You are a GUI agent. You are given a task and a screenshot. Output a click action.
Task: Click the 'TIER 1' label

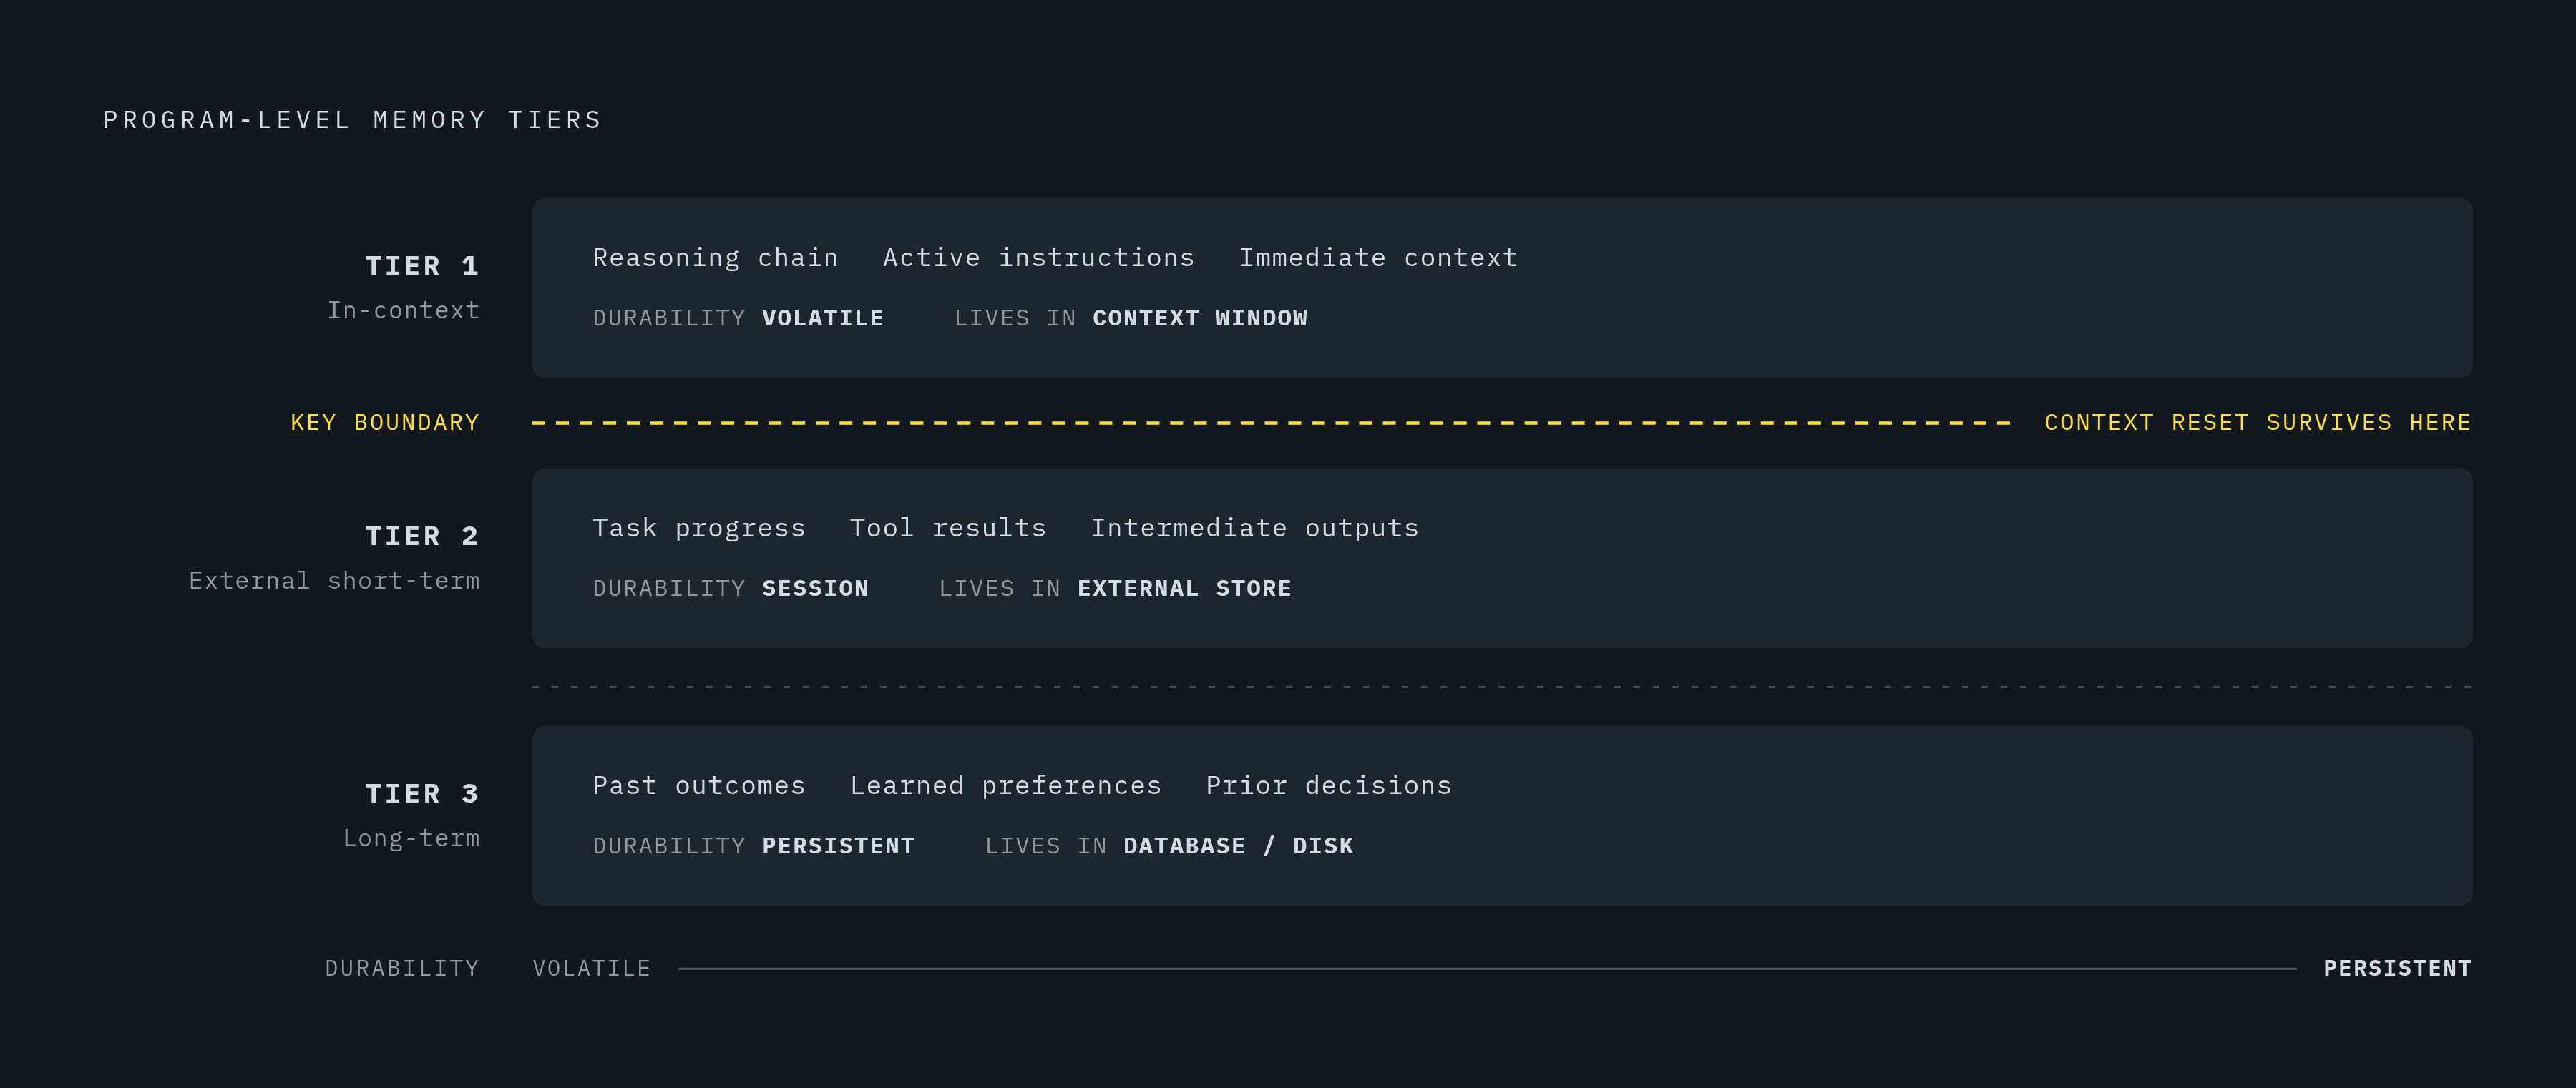(x=422, y=266)
